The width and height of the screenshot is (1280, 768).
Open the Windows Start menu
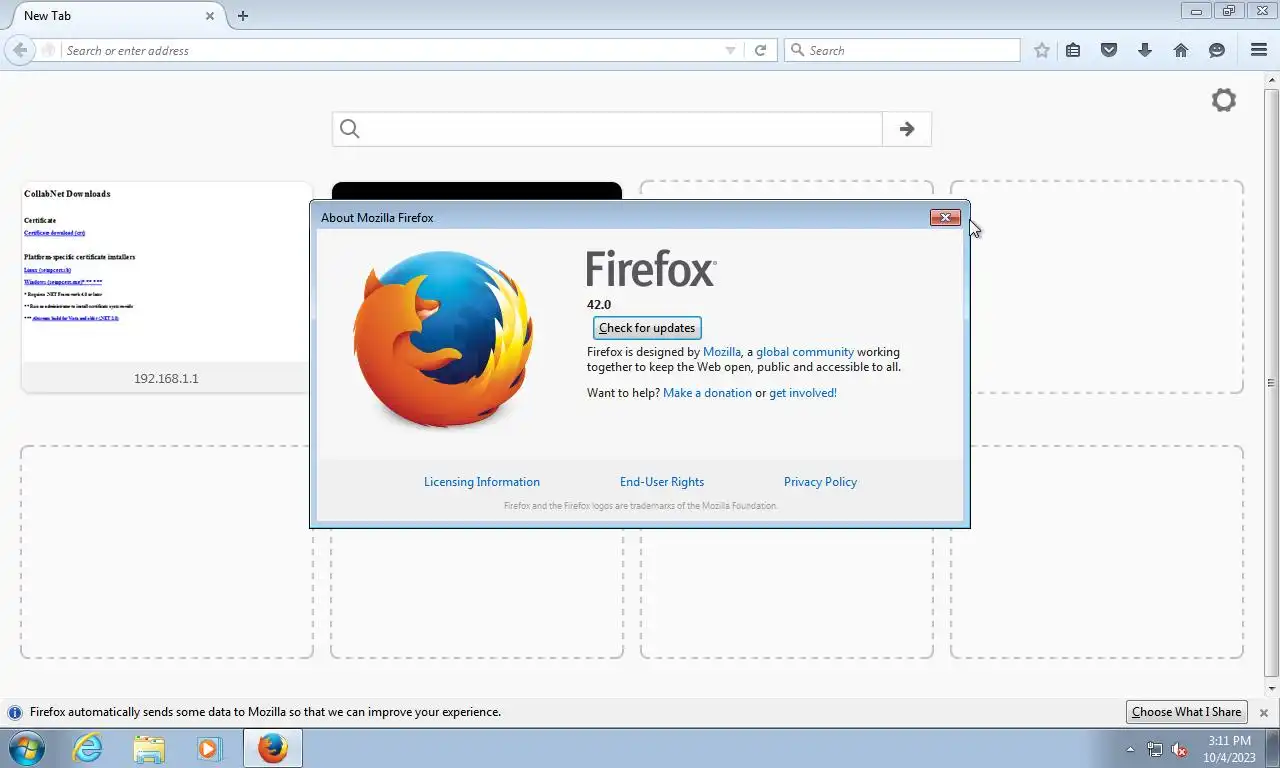26,748
